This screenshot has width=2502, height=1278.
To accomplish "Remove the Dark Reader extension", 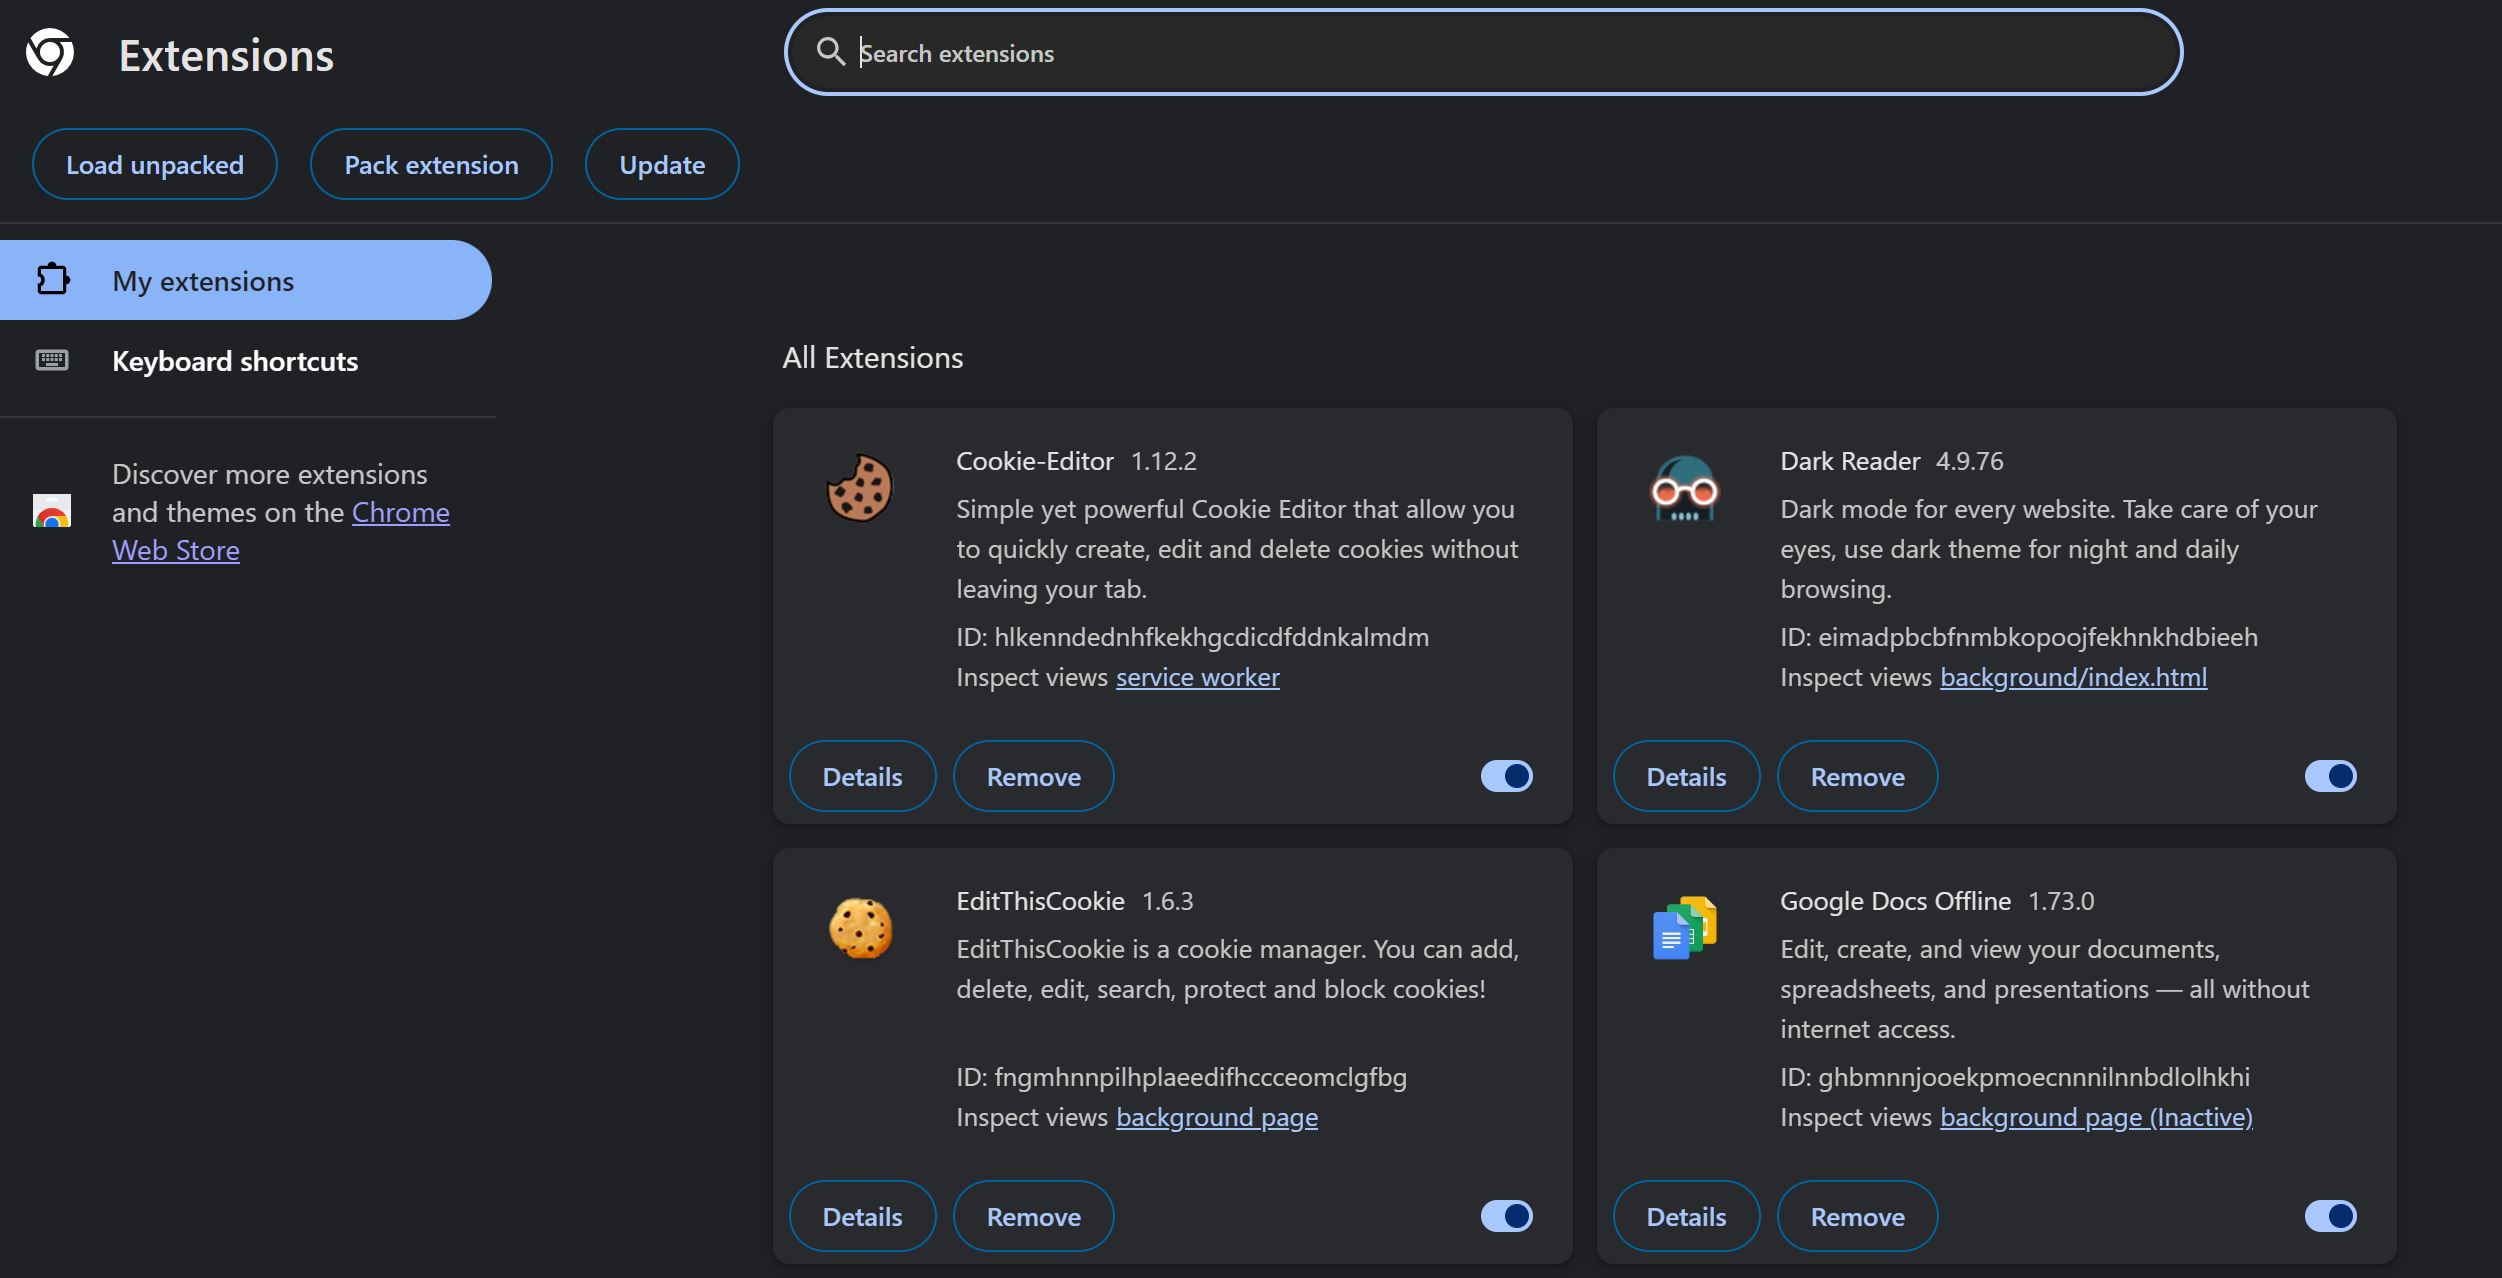I will (1857, 776).
